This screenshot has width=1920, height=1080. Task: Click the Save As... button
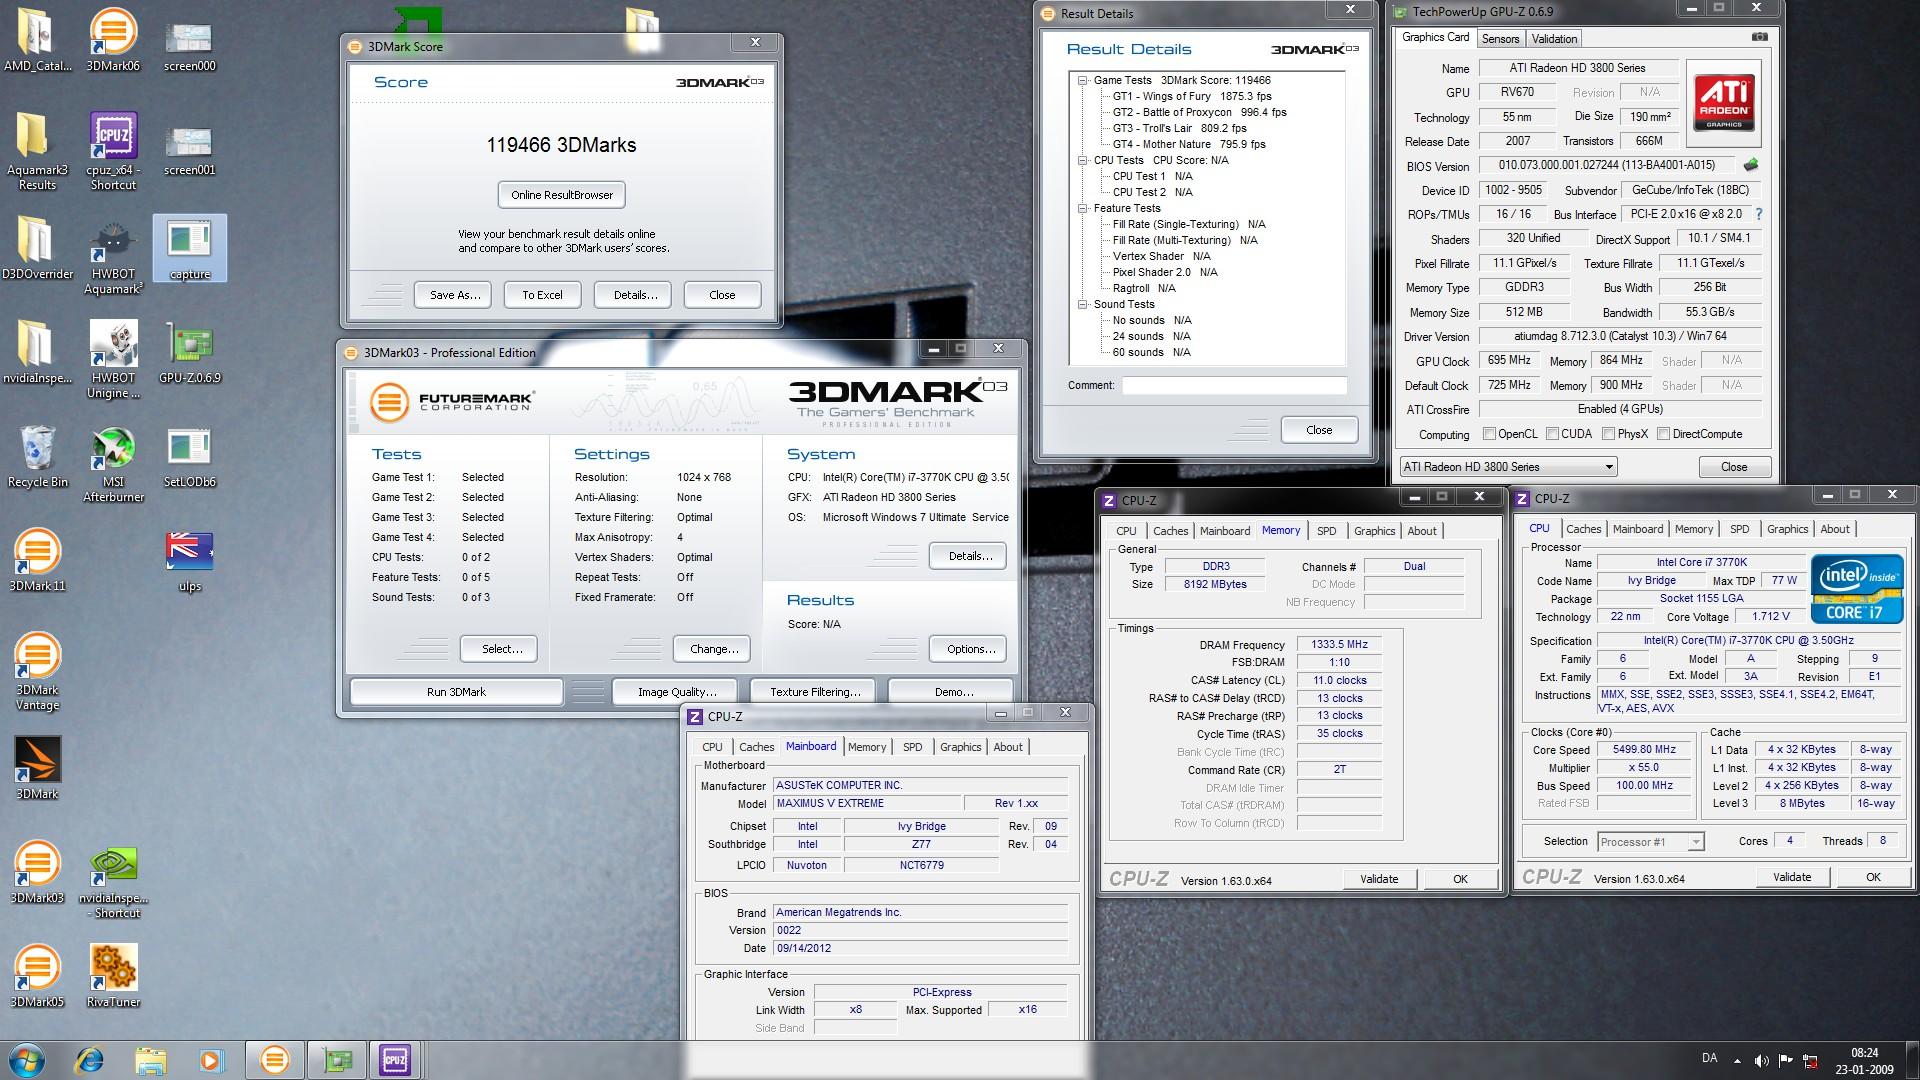tap(455, 295)
